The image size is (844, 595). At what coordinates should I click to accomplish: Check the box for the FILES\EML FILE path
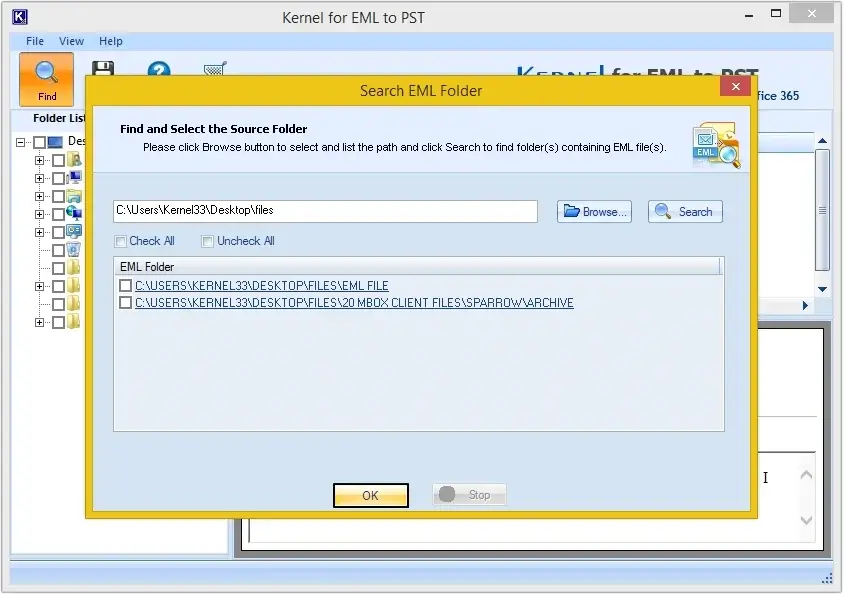pos(125,285)
